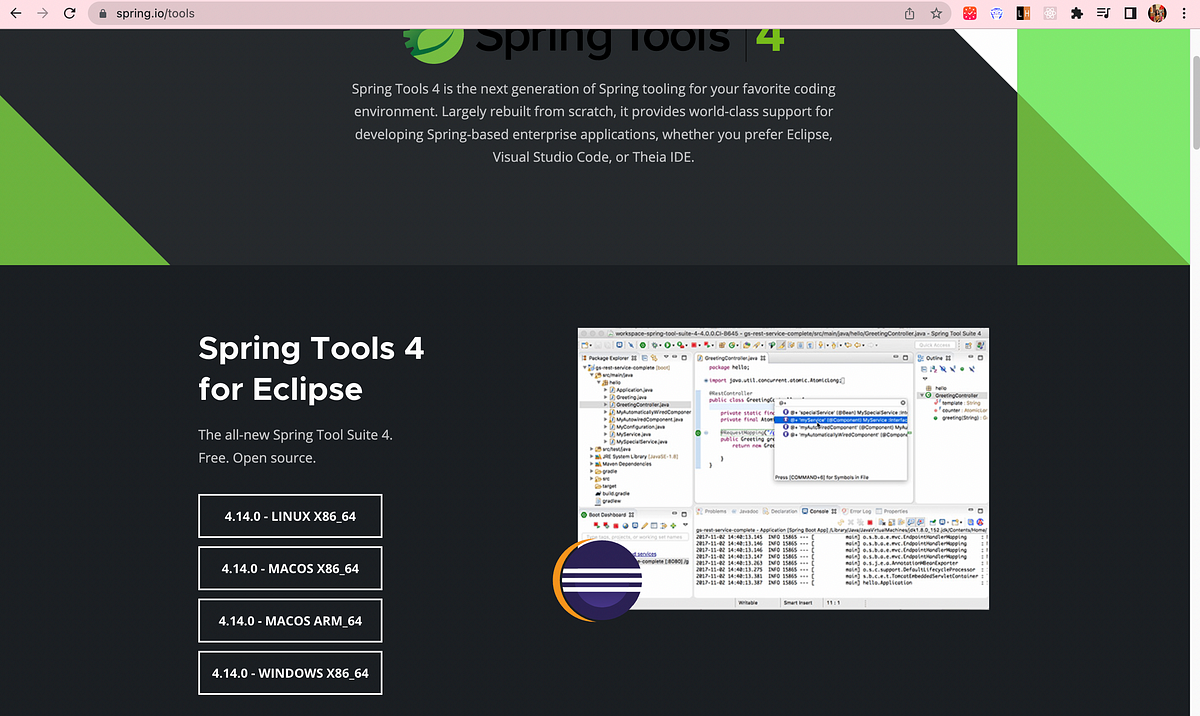Open Chrome's three-dot menu

1184,14
